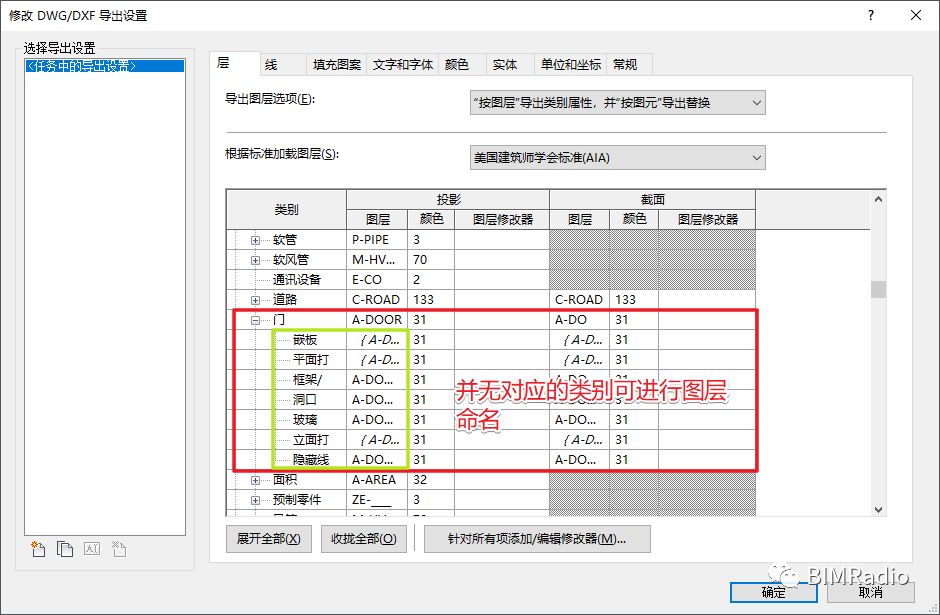This screenshot has width=940, height=615.
Task: Click the 收拢全部 button
Action: [x=364, y=539]
